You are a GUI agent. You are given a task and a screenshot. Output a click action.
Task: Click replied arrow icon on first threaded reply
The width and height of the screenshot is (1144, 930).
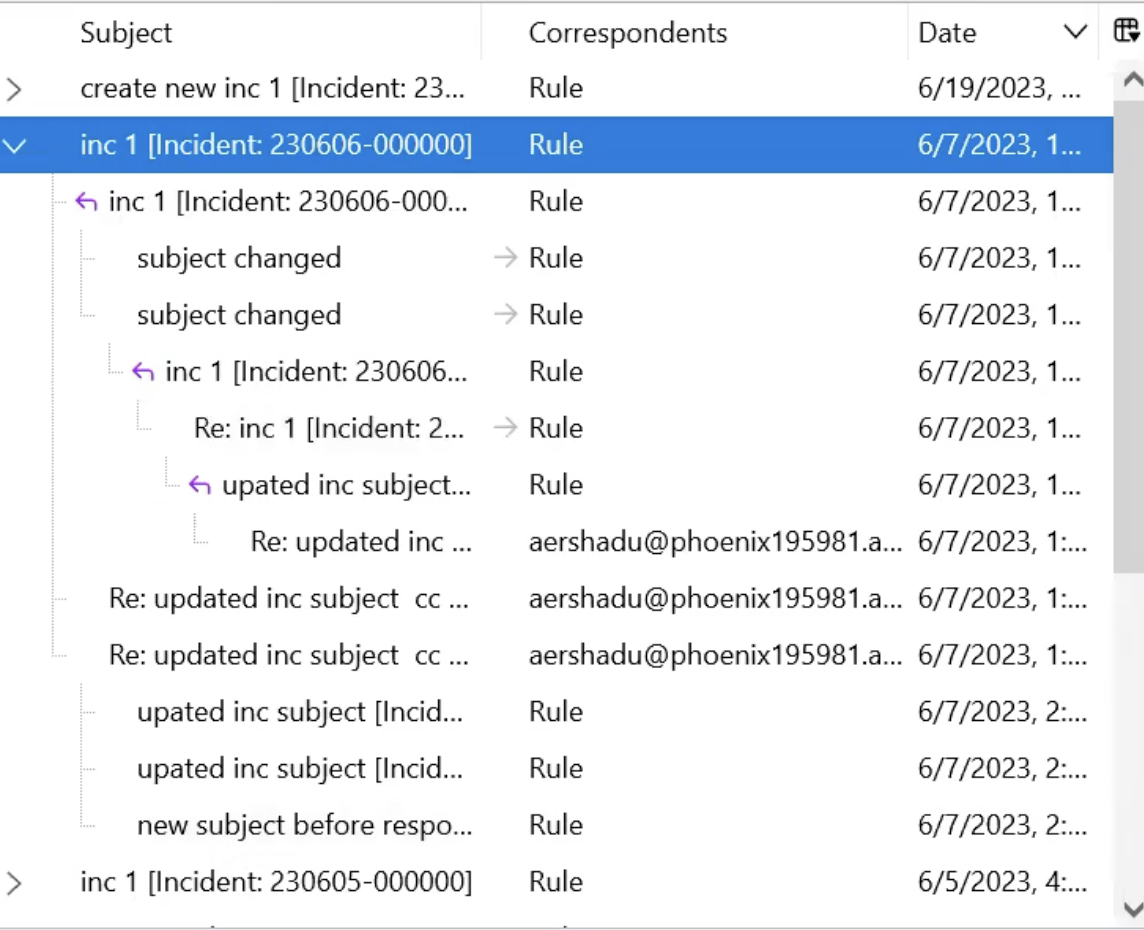click(x=88, y=202)
